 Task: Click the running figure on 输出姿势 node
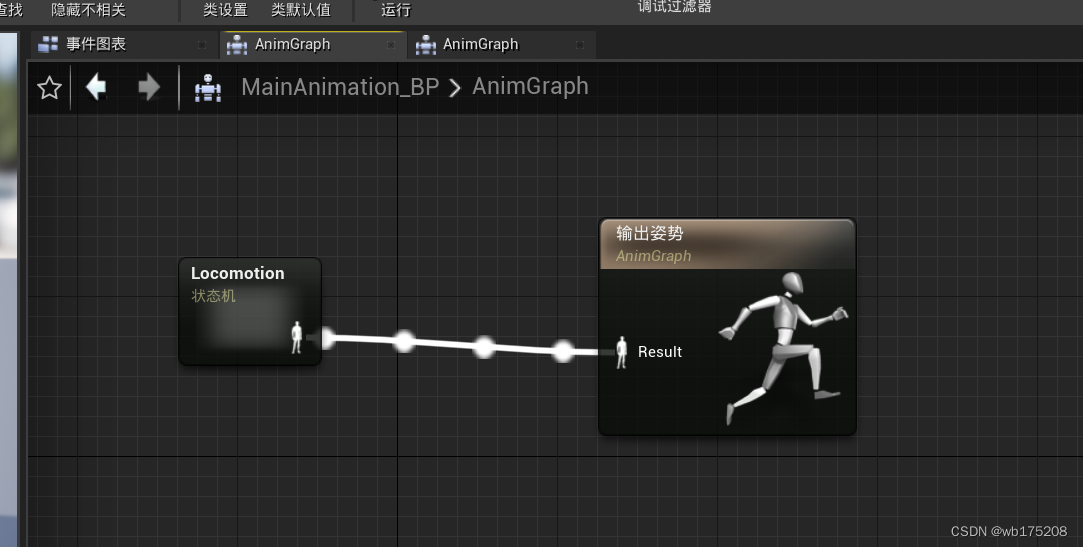[783, 349]
